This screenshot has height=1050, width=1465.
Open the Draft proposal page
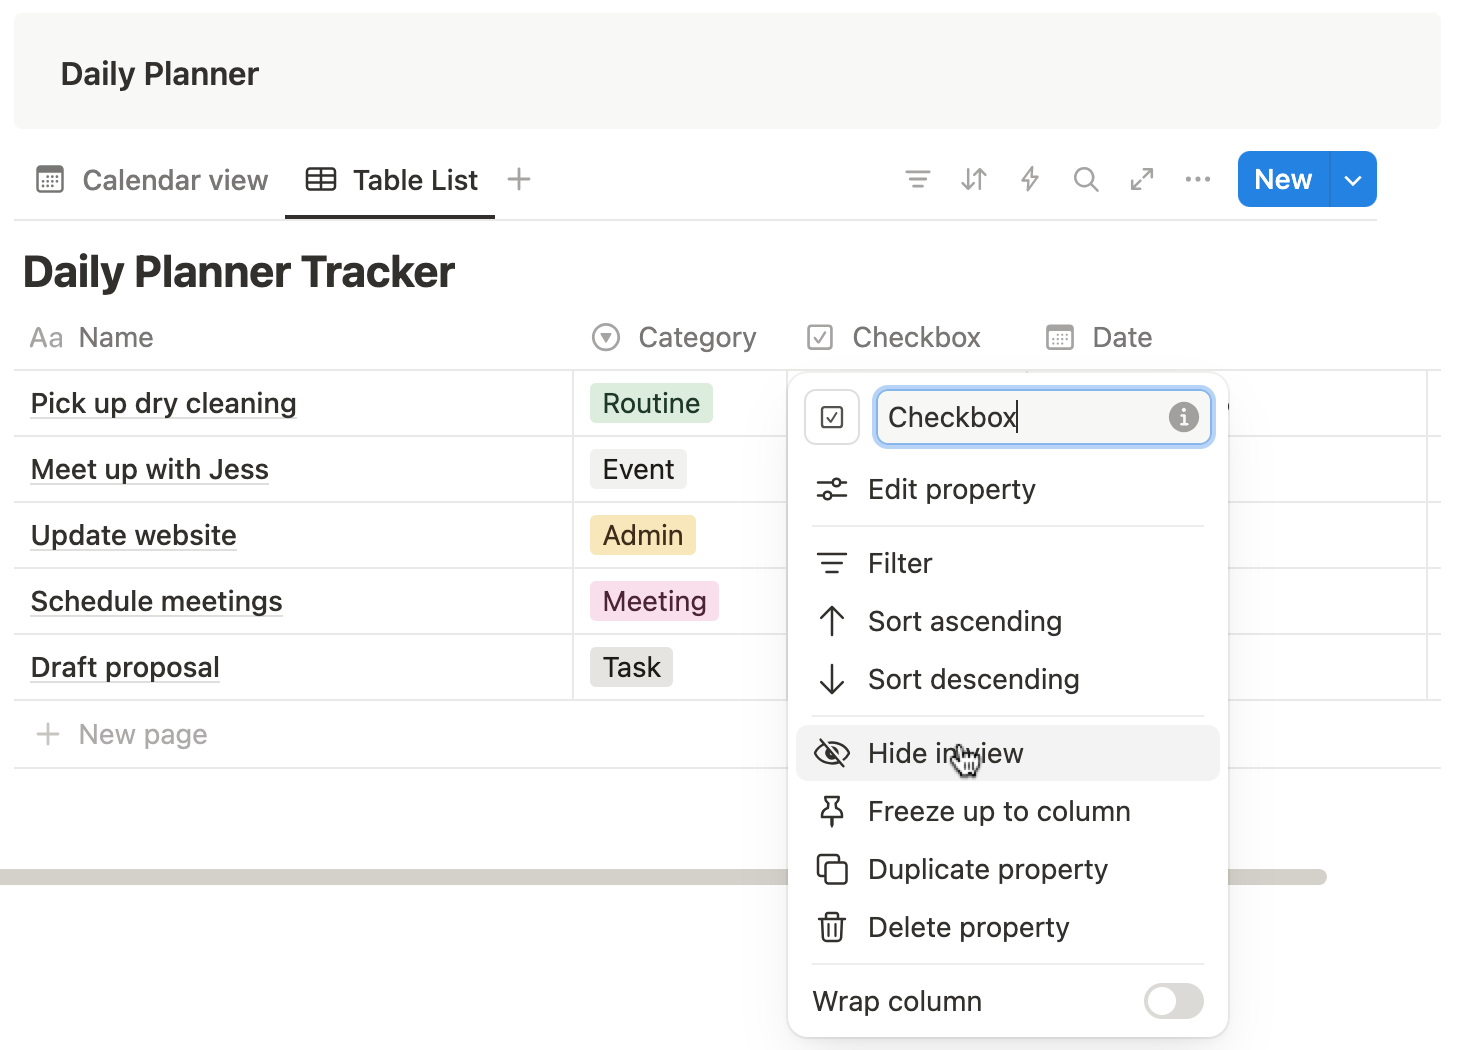pyautogui.click(x=125, y=667)
